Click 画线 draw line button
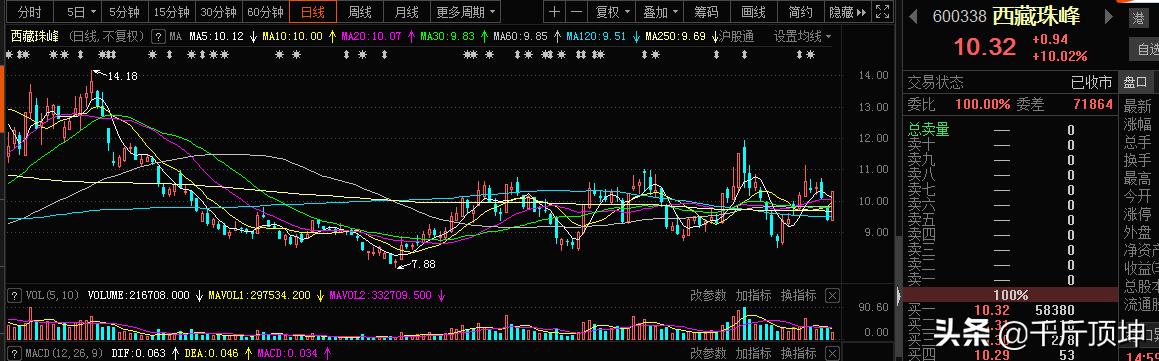 (x=753, y=12)
